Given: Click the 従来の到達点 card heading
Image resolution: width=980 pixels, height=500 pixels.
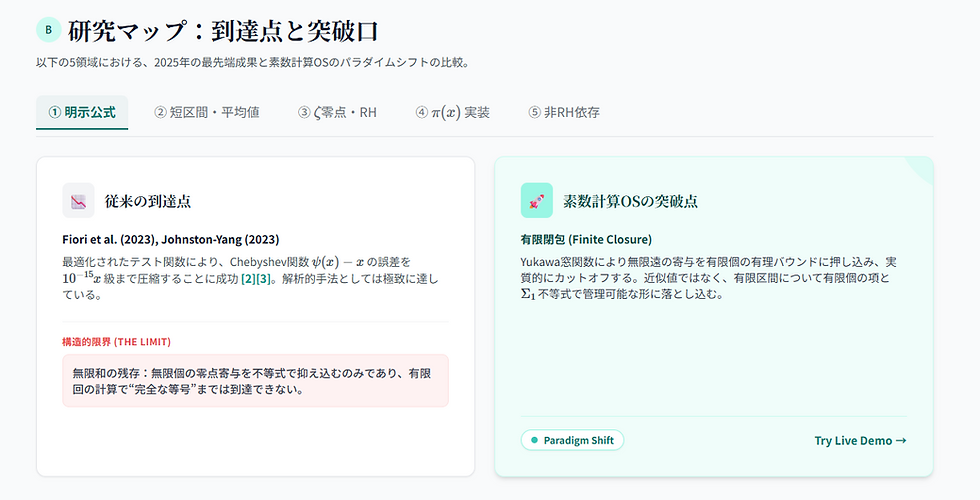Looking at the screenshot, I should pos(148,201).
